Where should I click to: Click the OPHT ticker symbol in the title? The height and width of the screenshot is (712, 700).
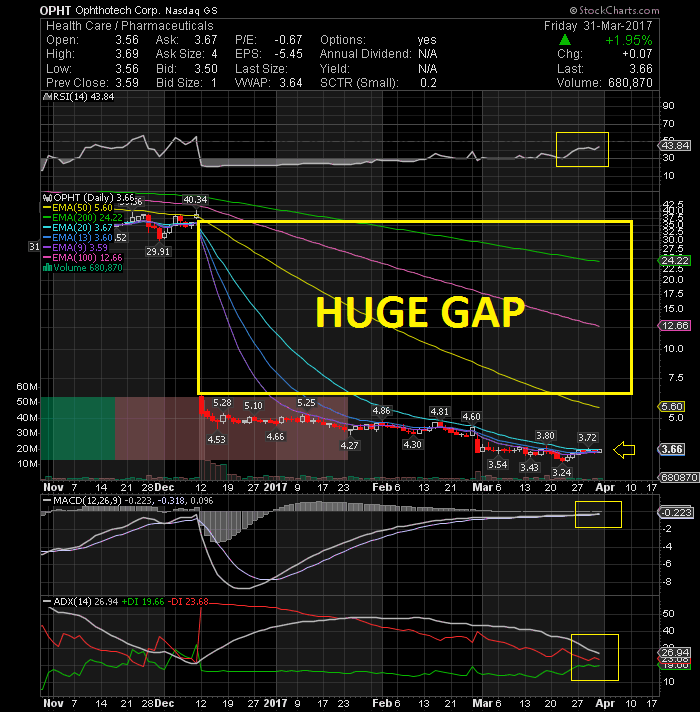(x=55, y=10)
